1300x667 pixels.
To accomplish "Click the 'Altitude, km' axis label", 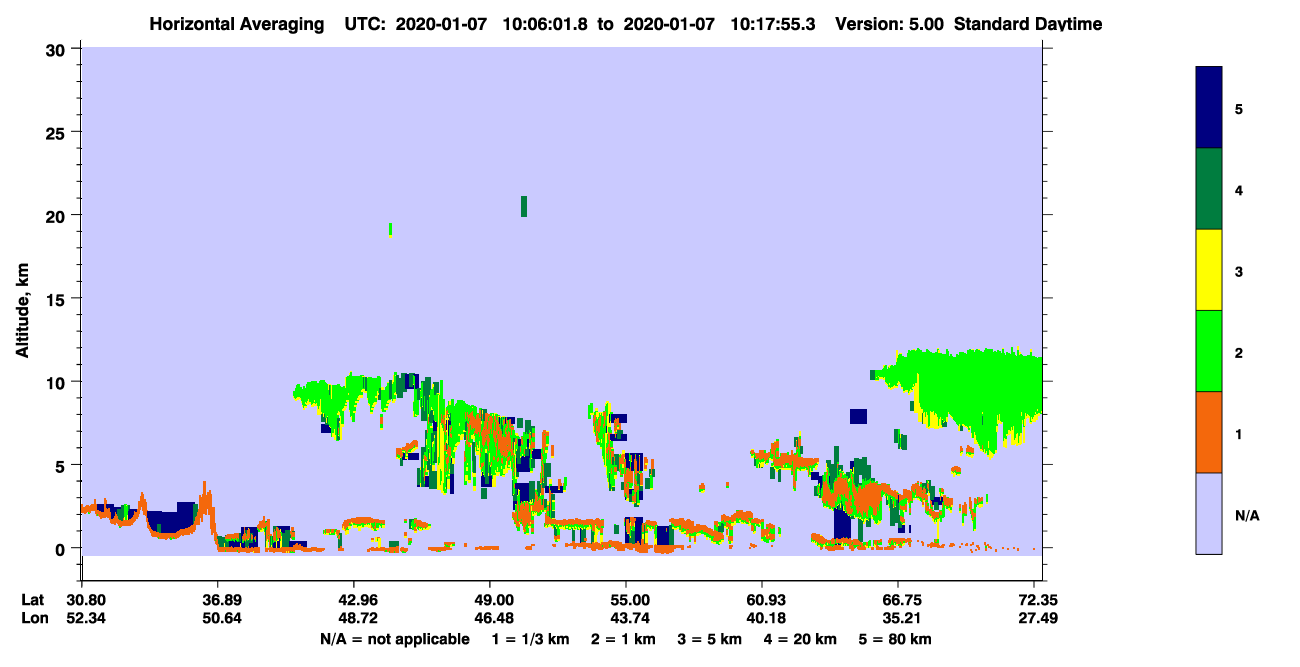I will tap(22, 311).
